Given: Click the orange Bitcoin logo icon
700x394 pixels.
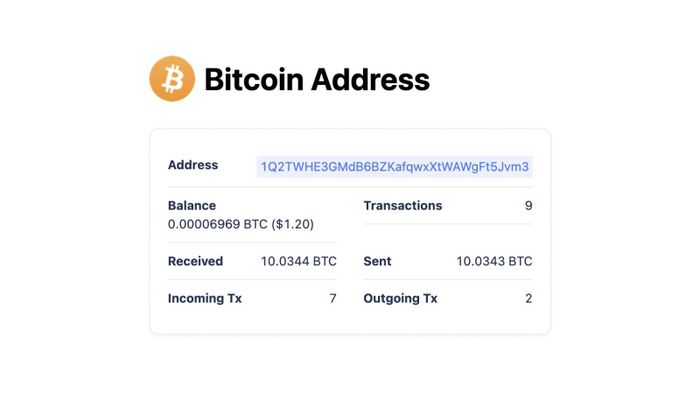Looking at the screenshot, I should [x=172, y=79].
